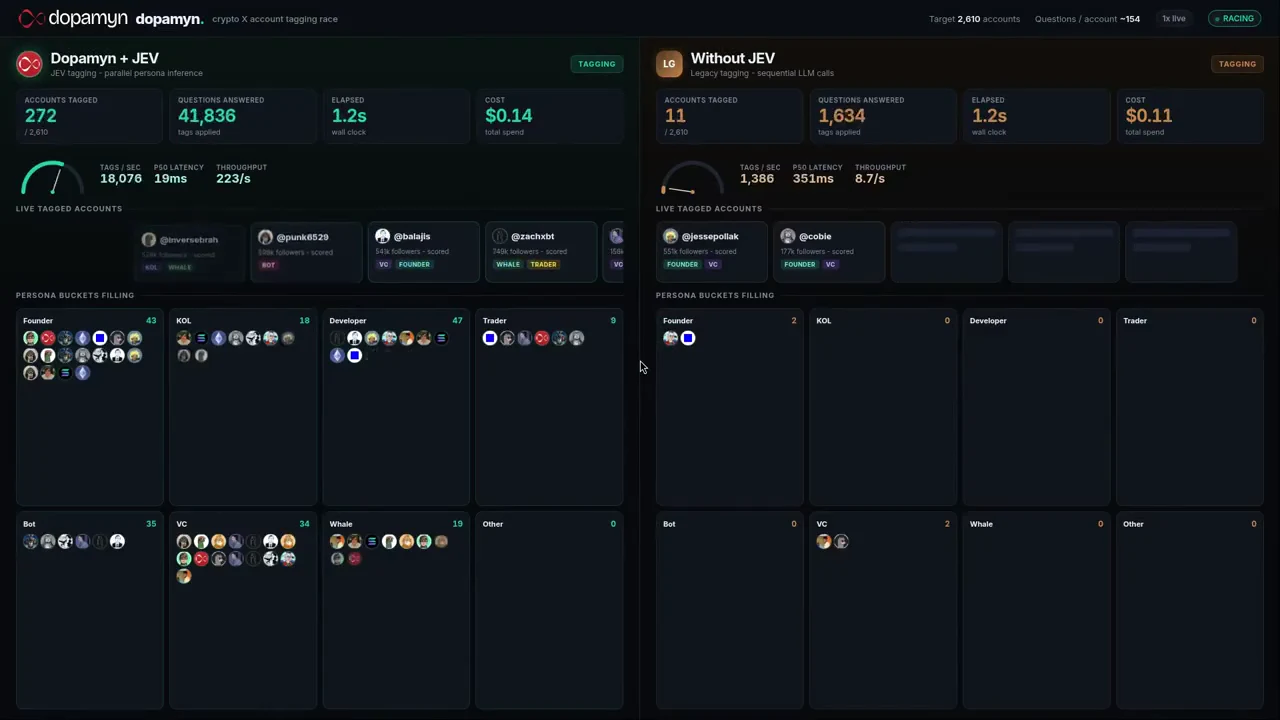Click the orange speed gauge in Without JEV panel
The width and height of the screenshot is (1280, 720).
[691, 177]
